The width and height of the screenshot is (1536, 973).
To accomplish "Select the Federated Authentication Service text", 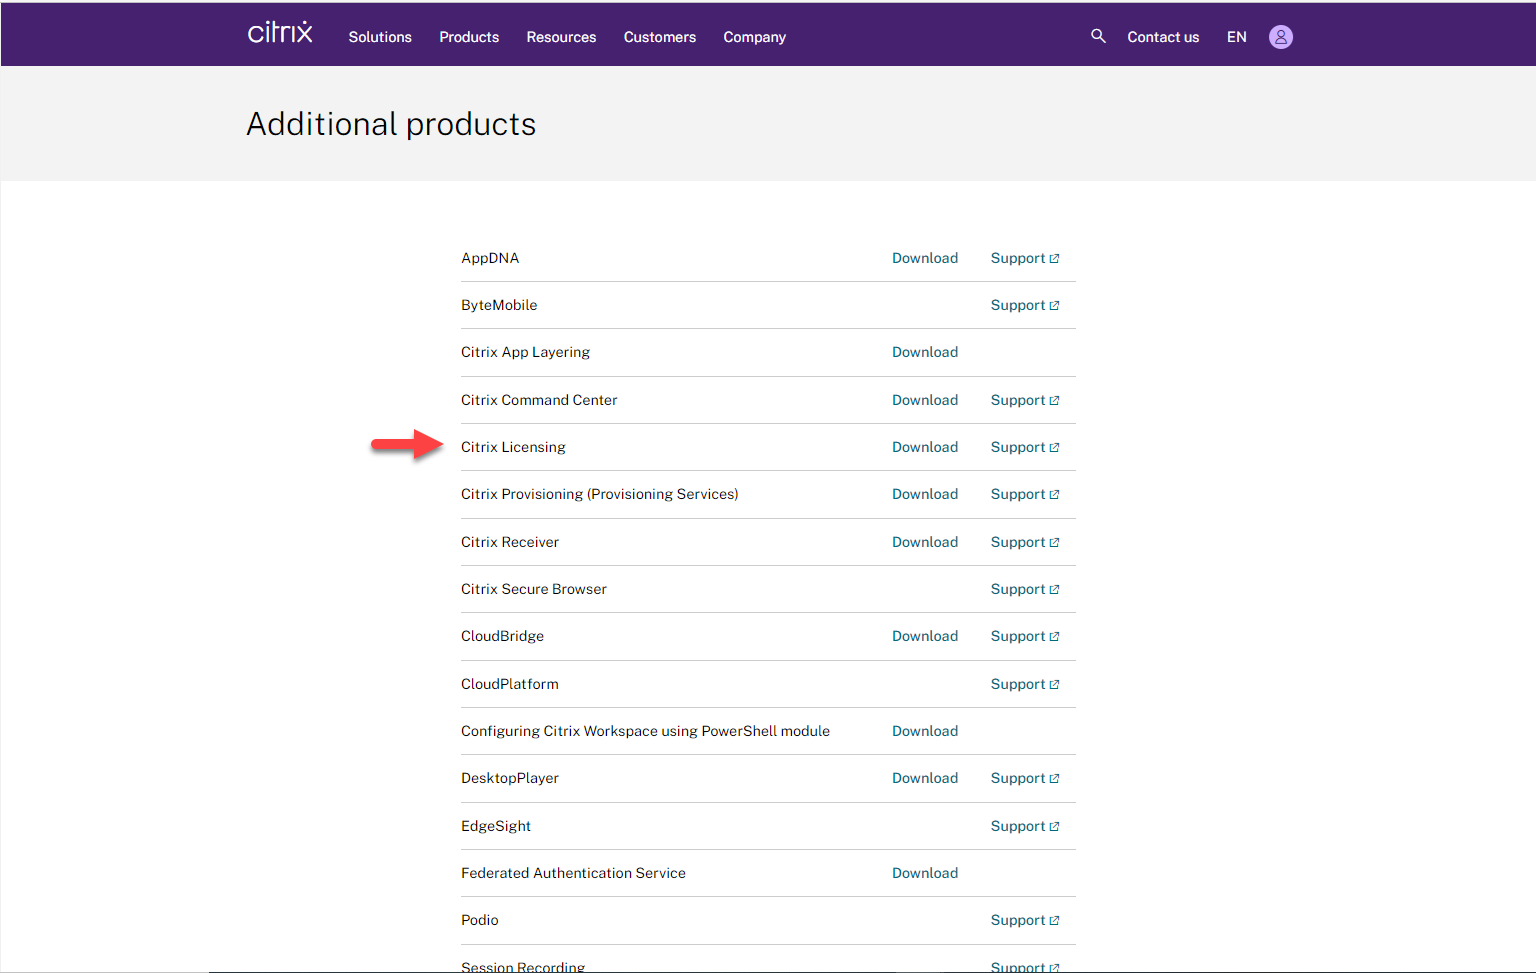I will click(573, 873).
